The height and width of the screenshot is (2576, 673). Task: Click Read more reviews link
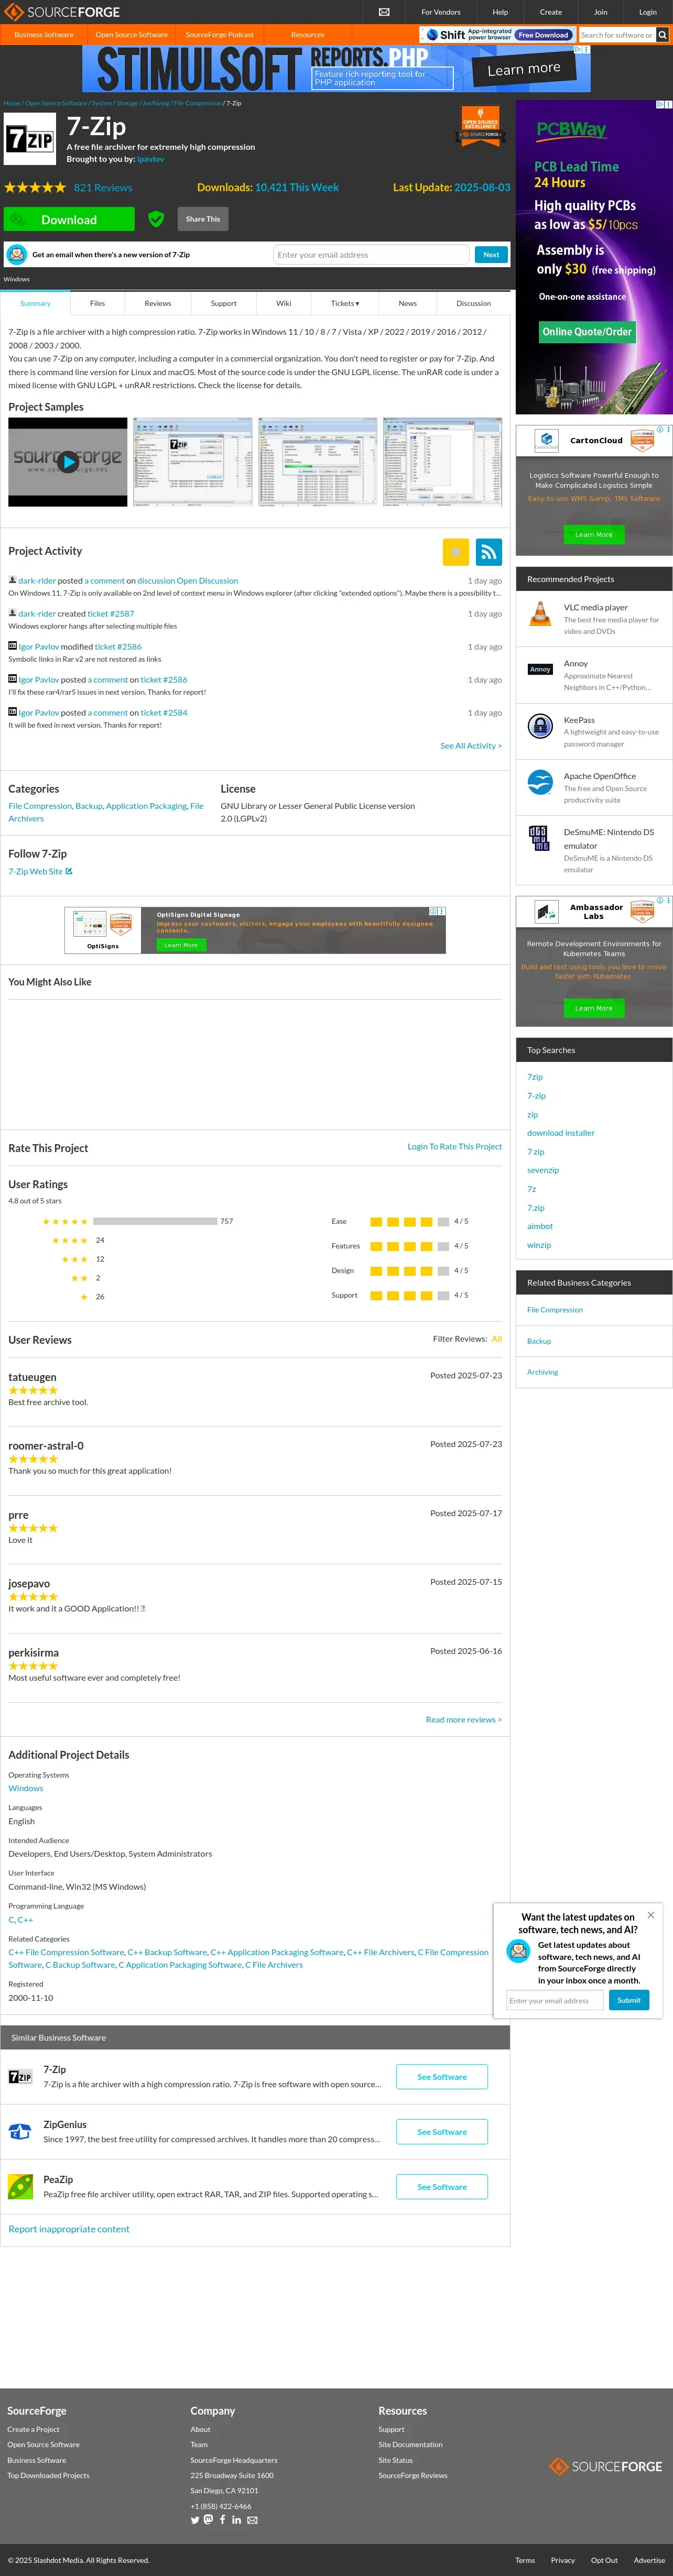464,1719
